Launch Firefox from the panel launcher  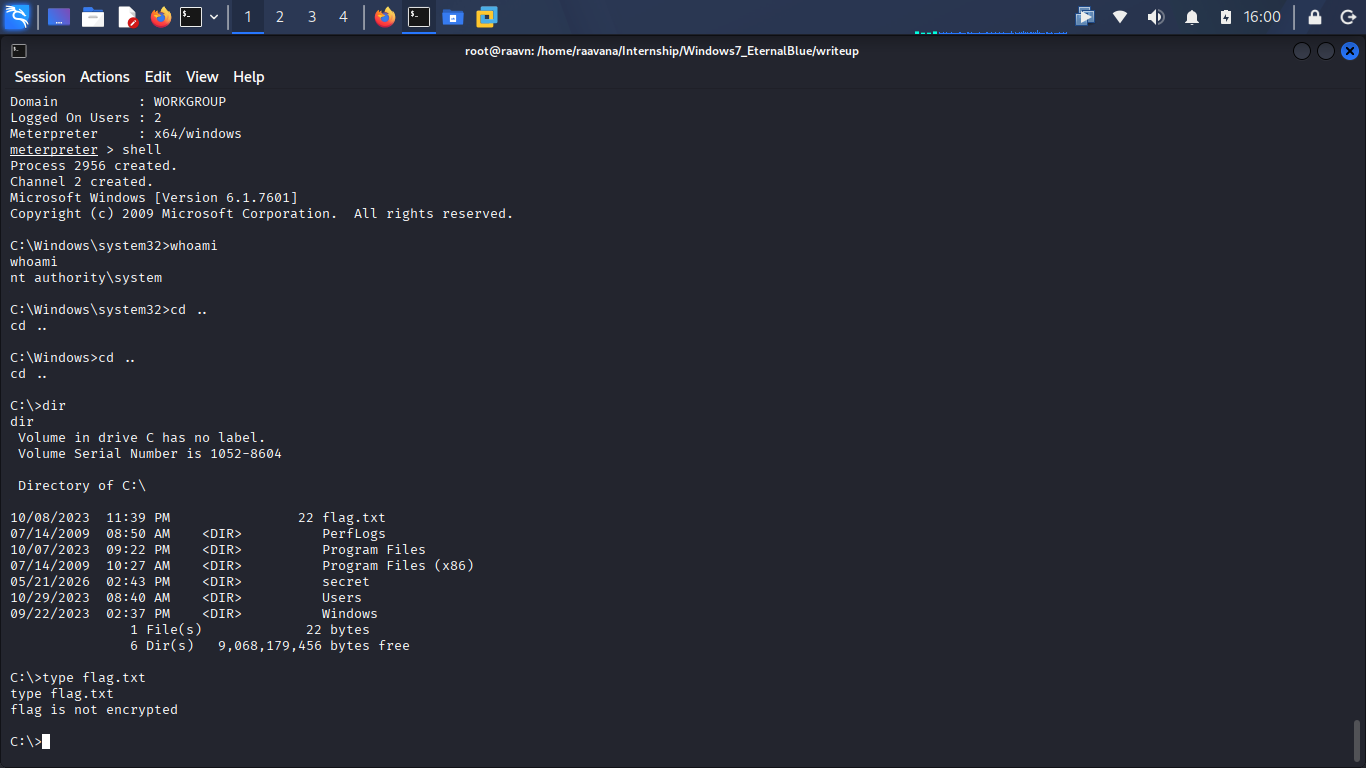160,17
